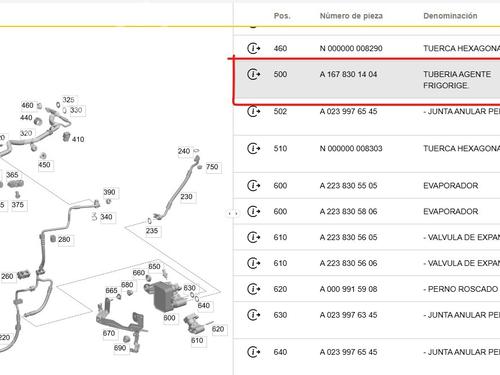Click callout 365 in the diagram

coord(12,175)
